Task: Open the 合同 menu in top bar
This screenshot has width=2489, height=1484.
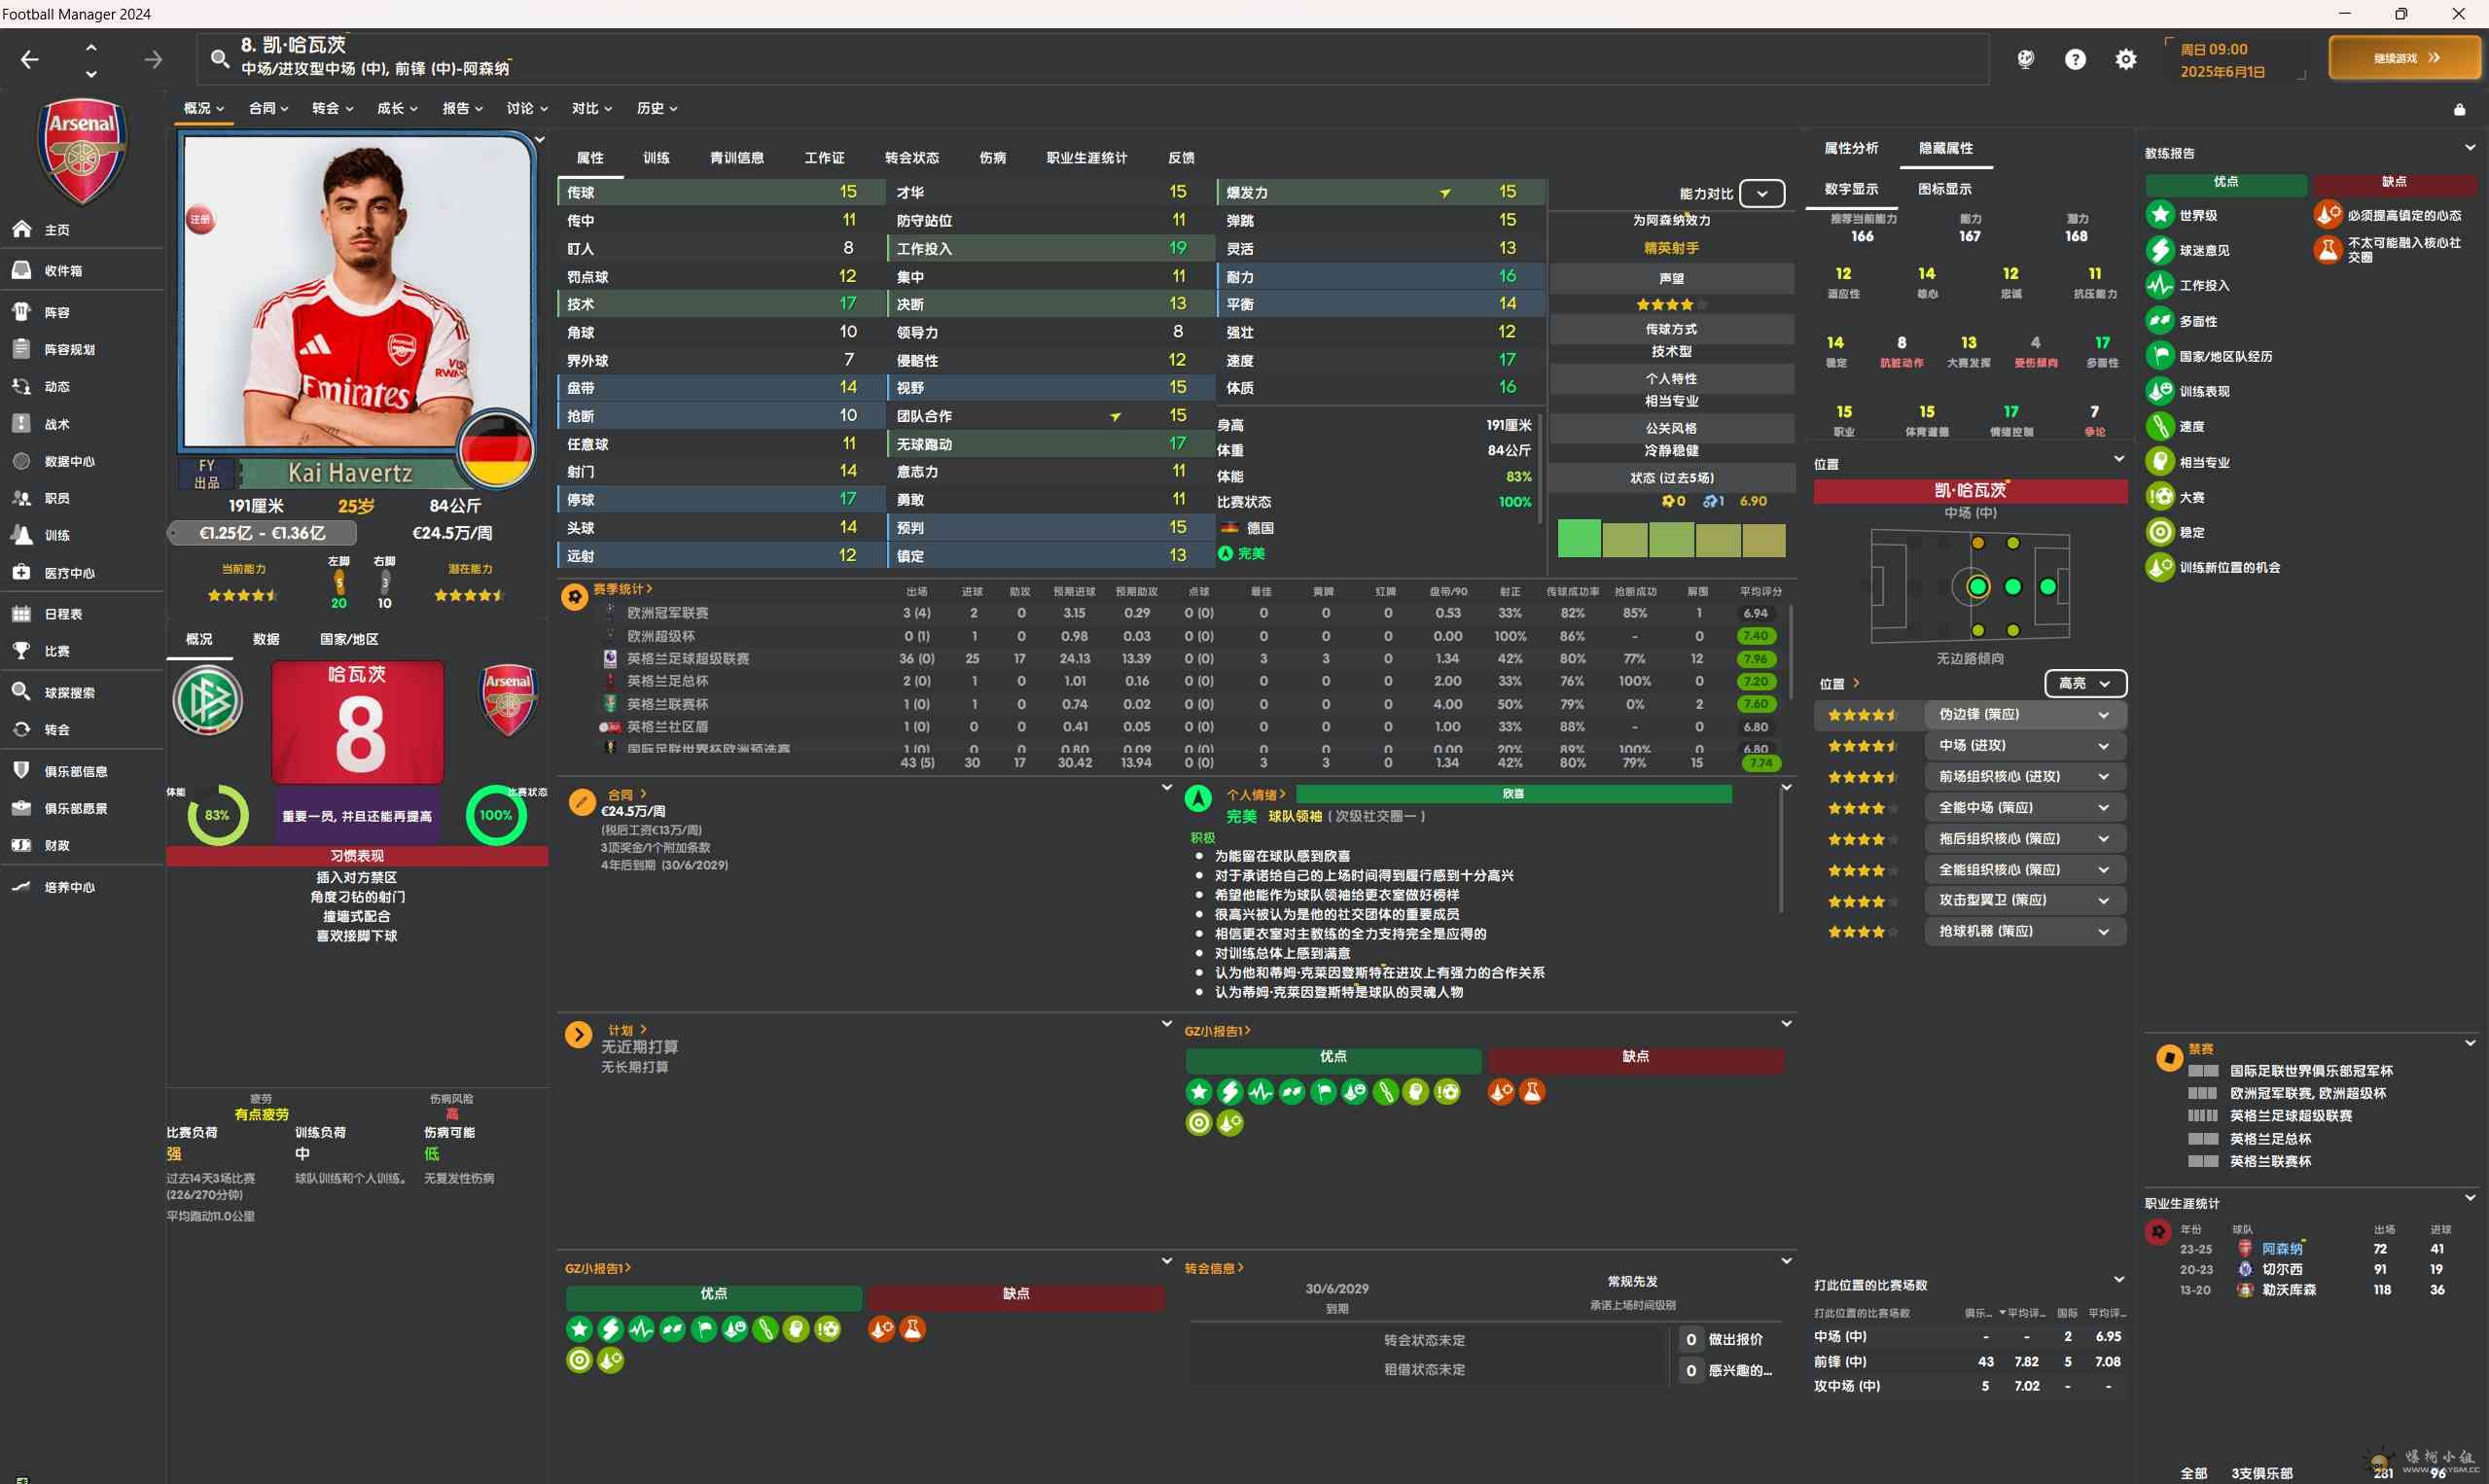Action: (268, 108)
